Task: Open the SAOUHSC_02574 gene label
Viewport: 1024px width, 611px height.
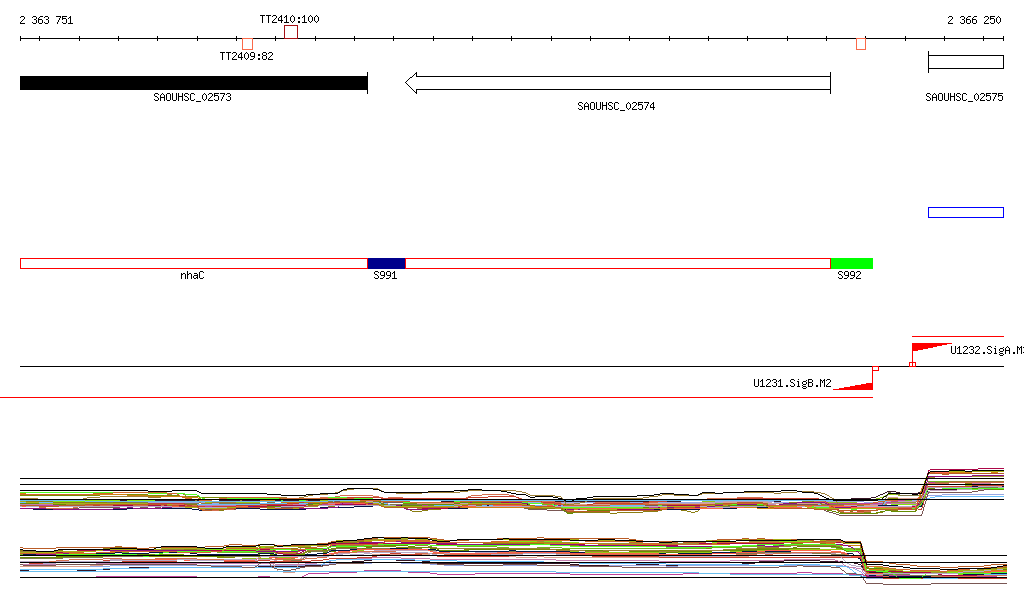Action: point(616,106)
